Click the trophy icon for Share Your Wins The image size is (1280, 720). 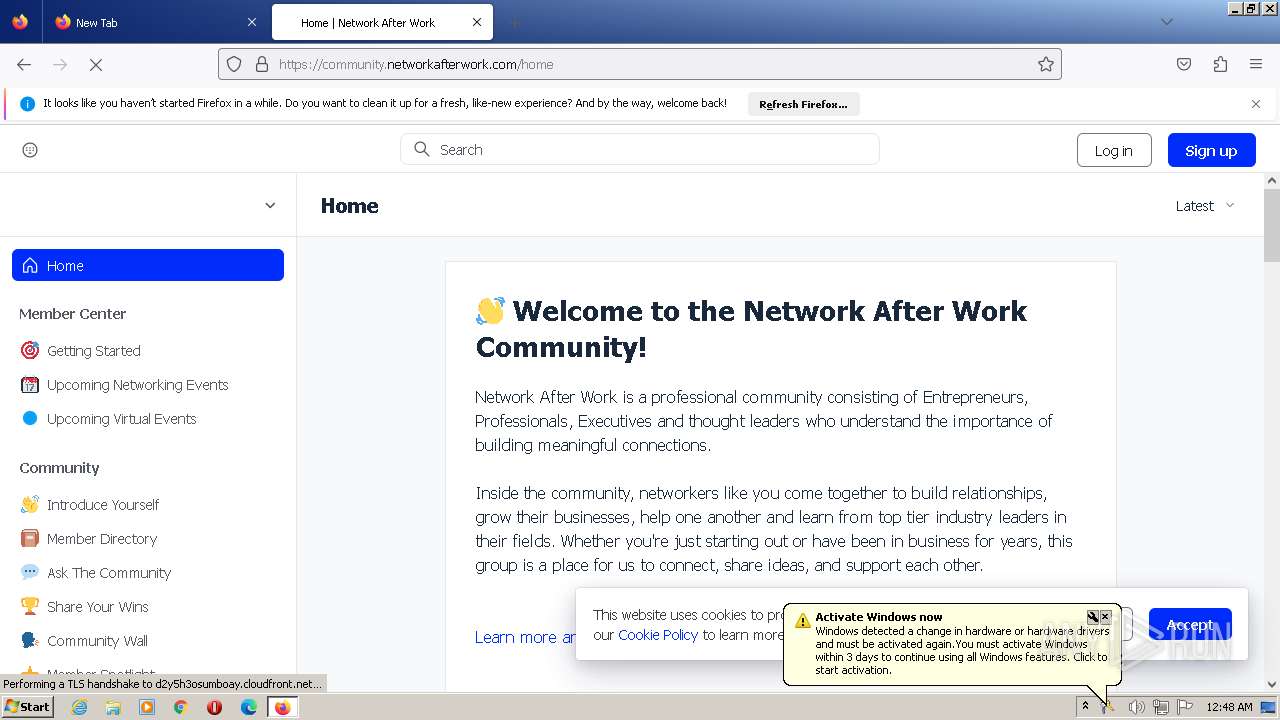coord(30,607)
